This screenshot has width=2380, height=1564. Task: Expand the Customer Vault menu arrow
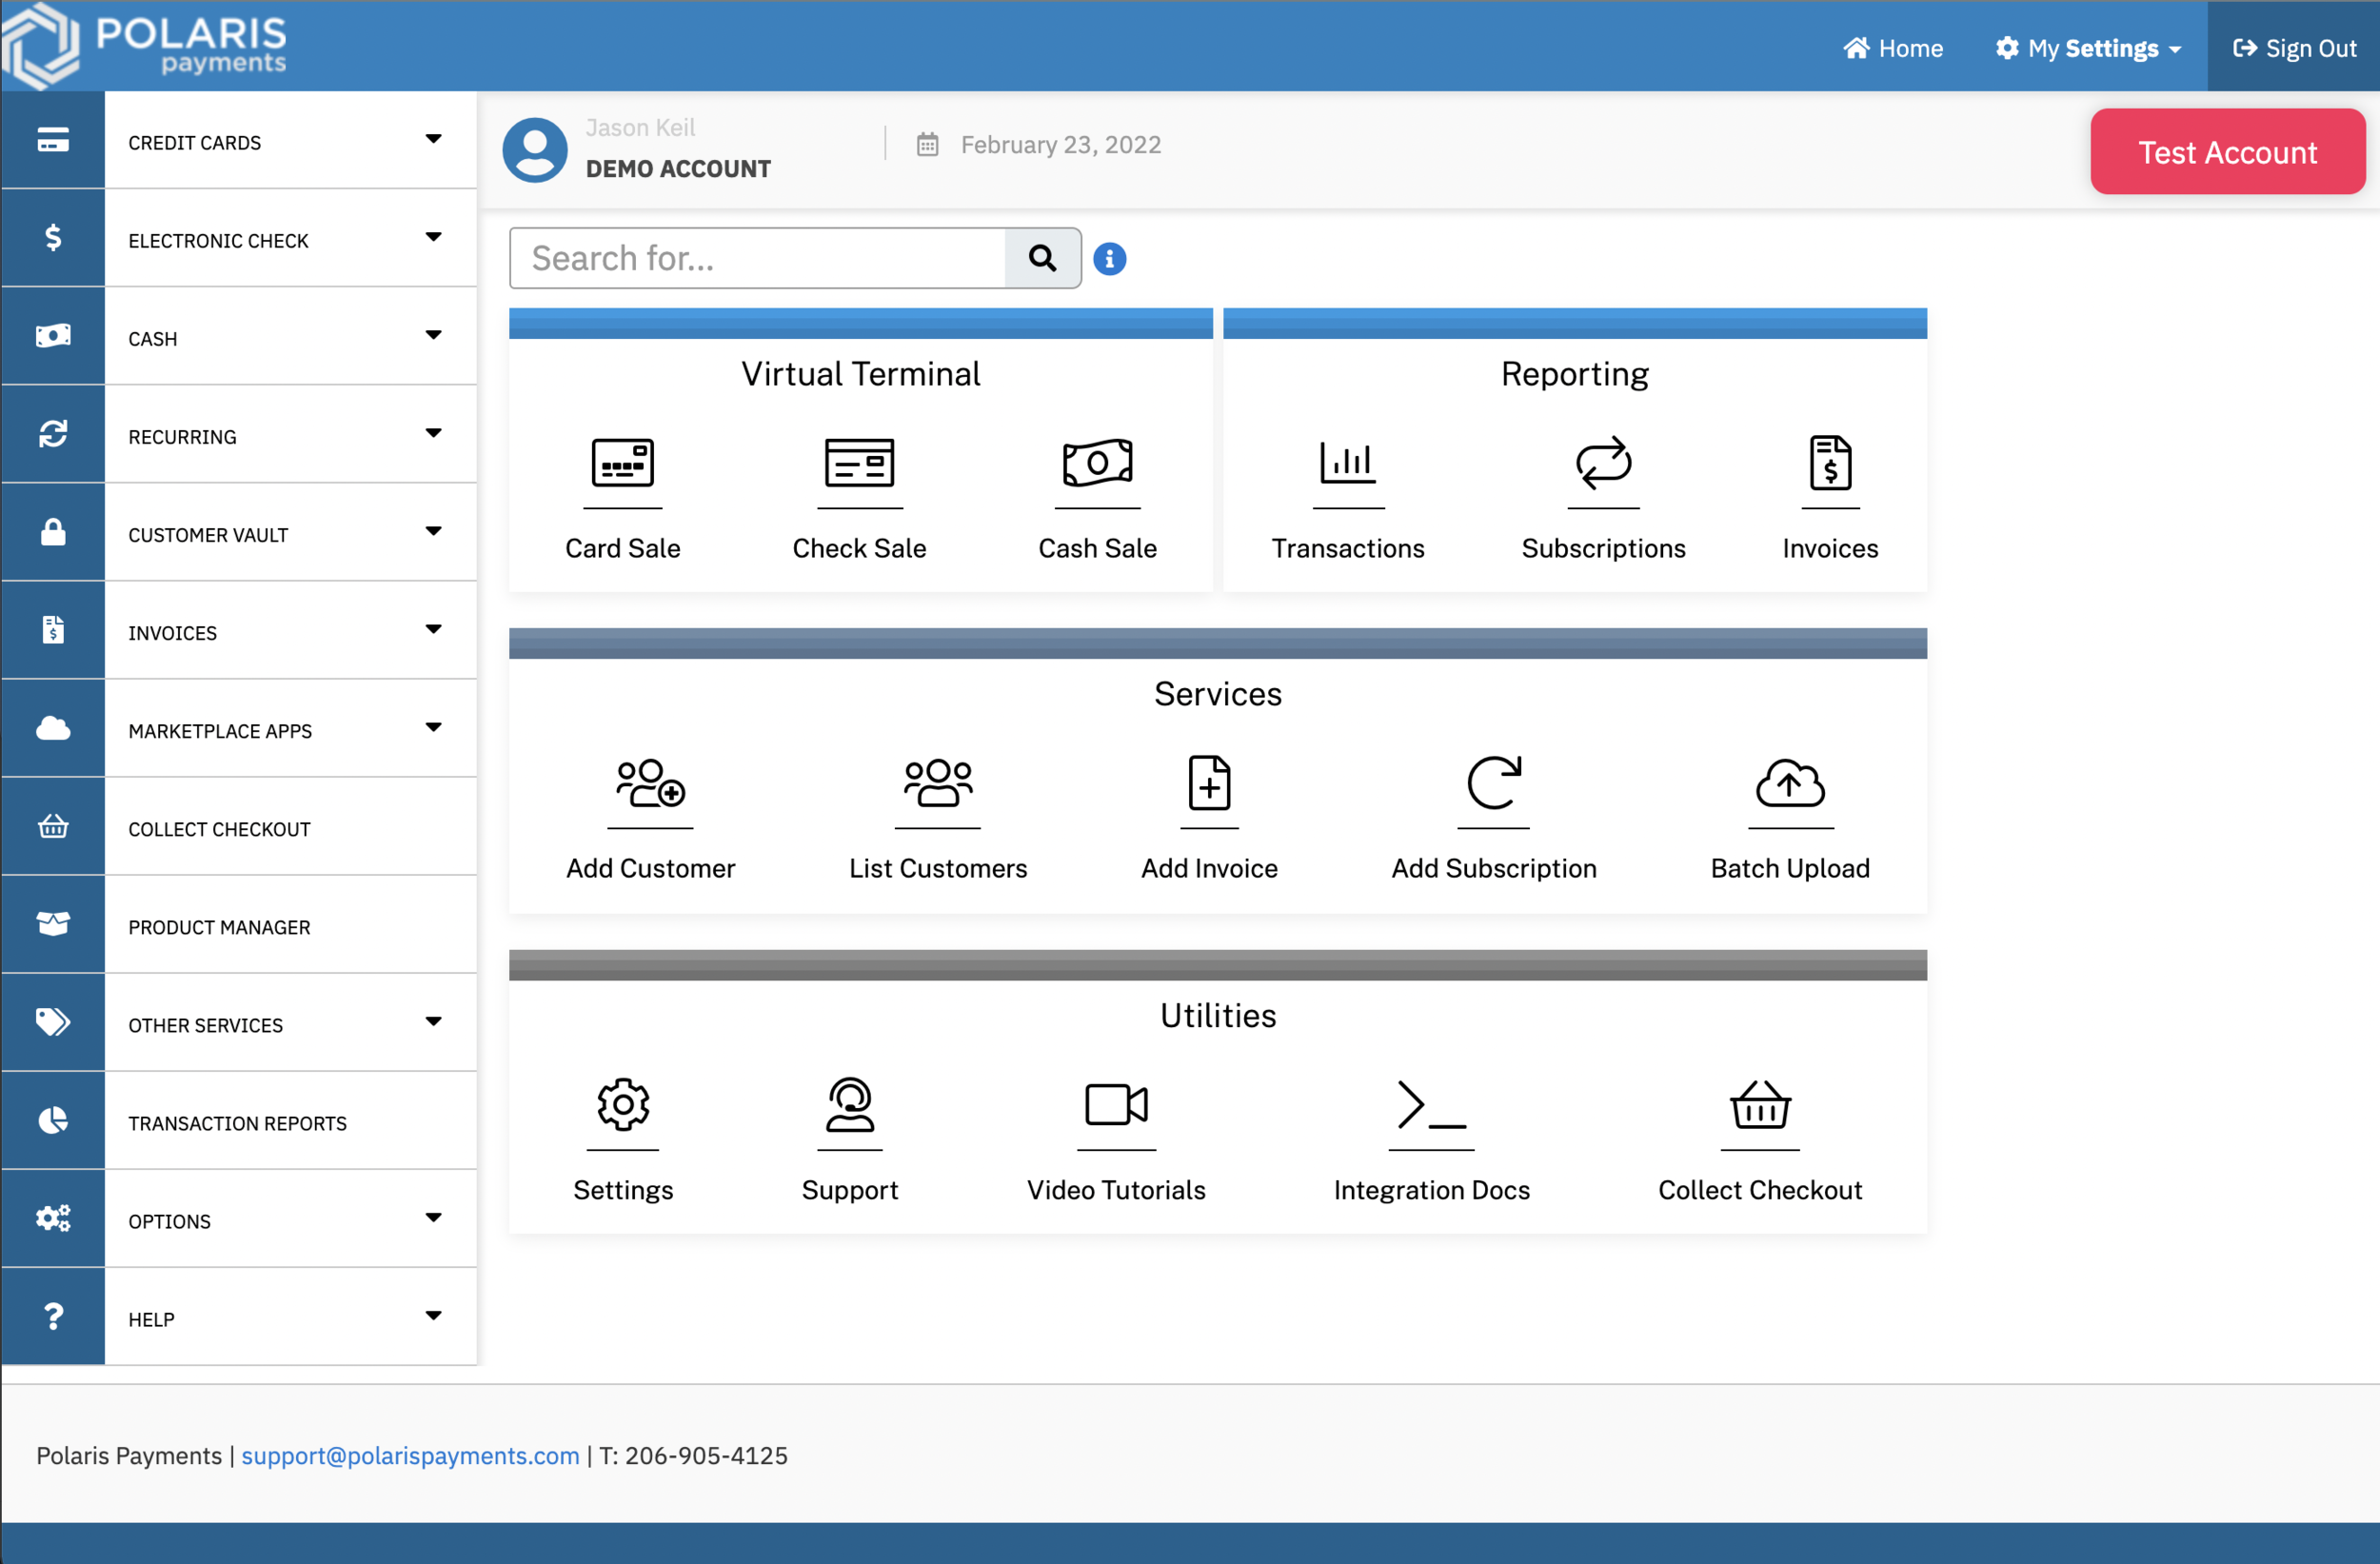(x=433, y=531)
